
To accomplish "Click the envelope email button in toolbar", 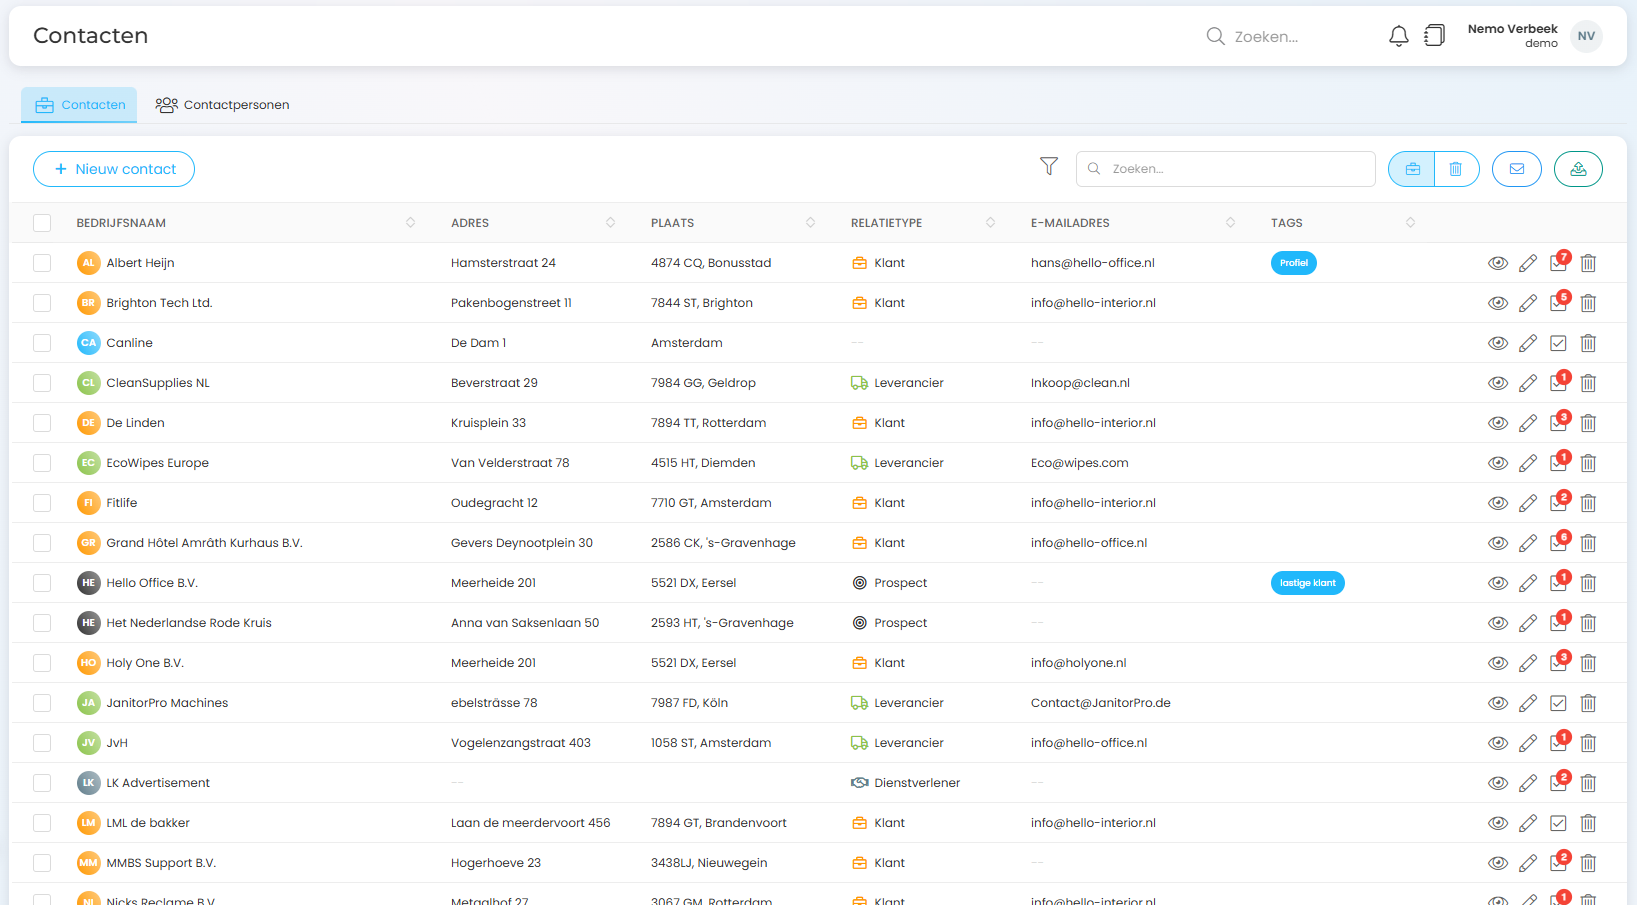I will point(1516,169).
